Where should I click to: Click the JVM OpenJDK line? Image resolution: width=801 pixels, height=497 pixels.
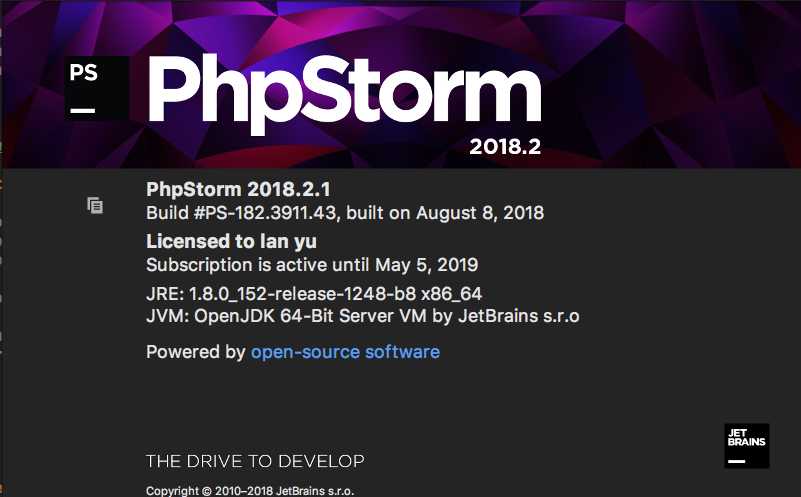coord(363,316)
